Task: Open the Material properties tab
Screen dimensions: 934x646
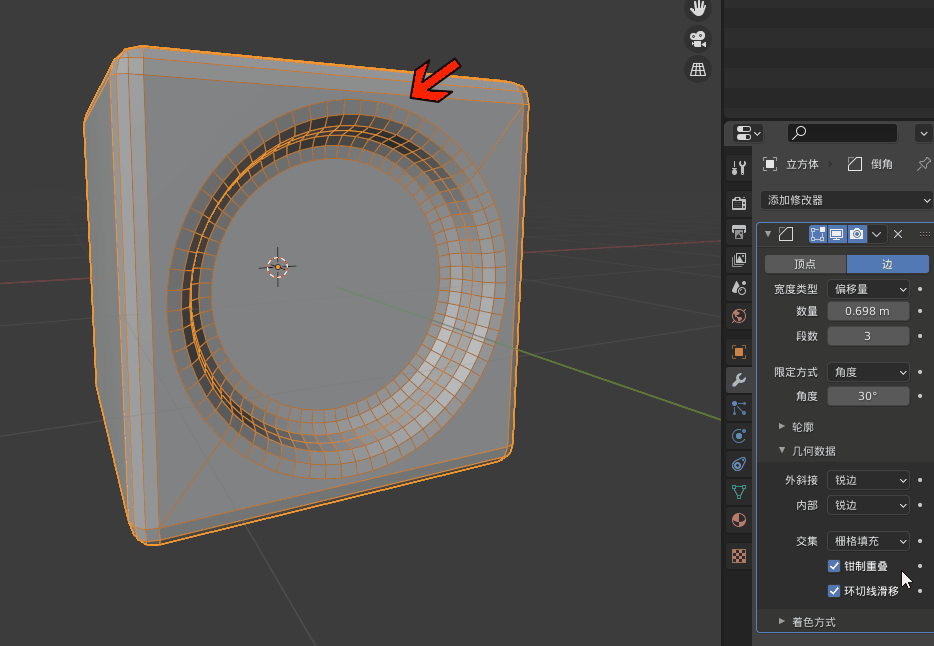Action: coord(739,520)
